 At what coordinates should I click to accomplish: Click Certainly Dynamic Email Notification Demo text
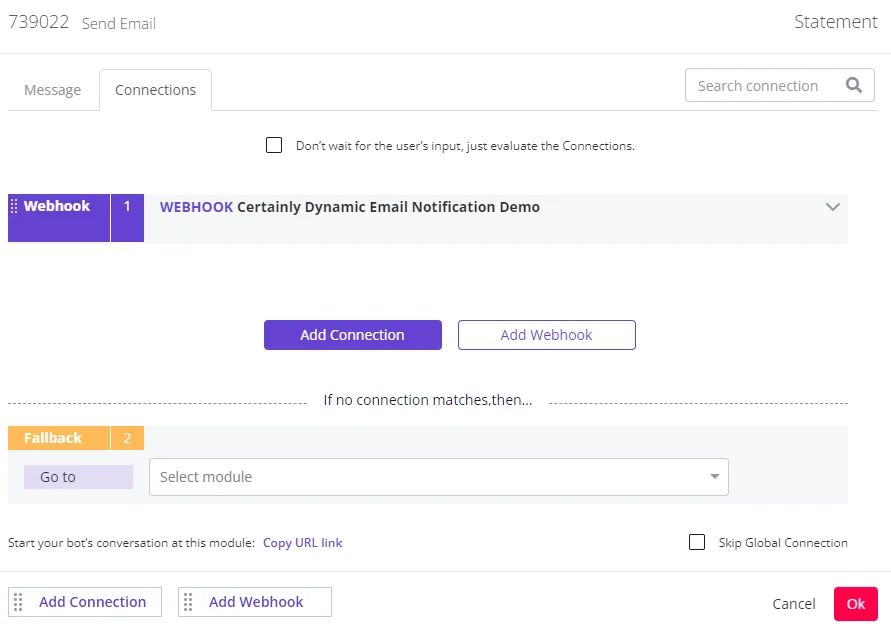[x=388, y=207]
